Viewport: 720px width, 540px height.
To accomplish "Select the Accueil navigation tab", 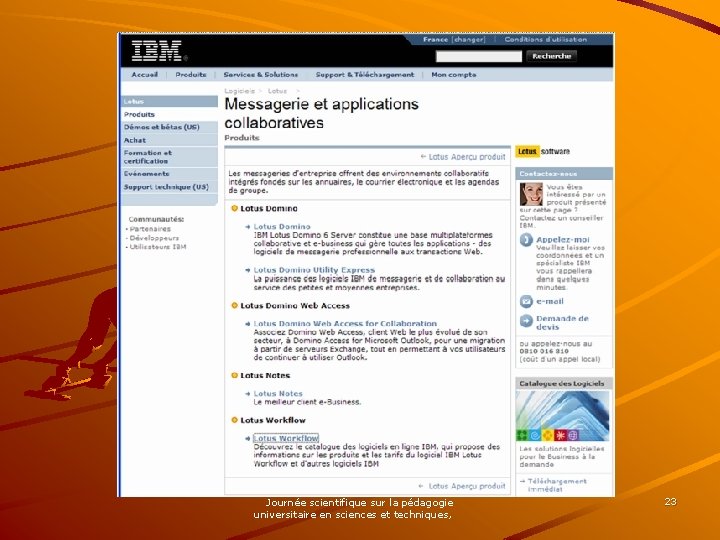I will coord(145,74).
